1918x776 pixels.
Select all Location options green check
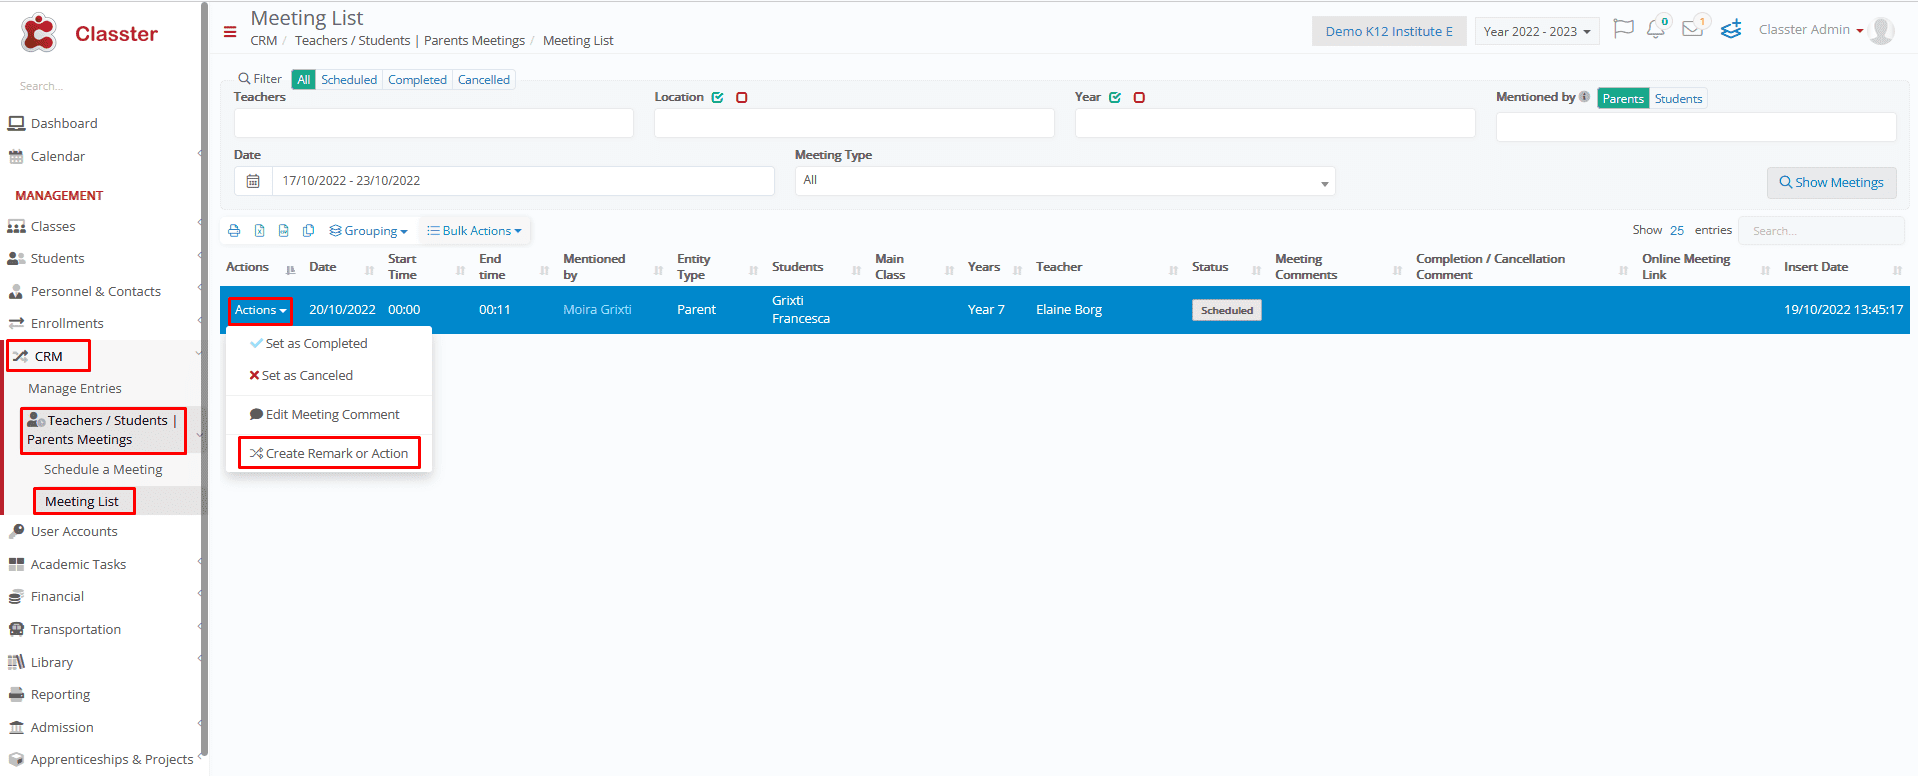(x=717, y=98)
